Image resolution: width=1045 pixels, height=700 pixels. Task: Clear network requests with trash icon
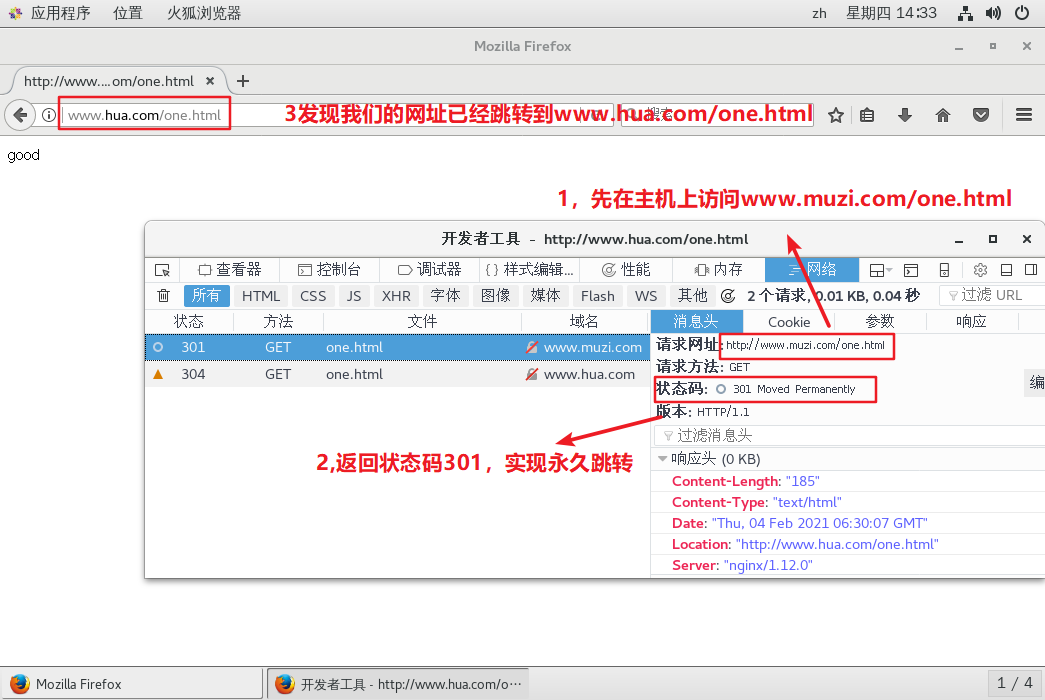[x=163, y=295]
